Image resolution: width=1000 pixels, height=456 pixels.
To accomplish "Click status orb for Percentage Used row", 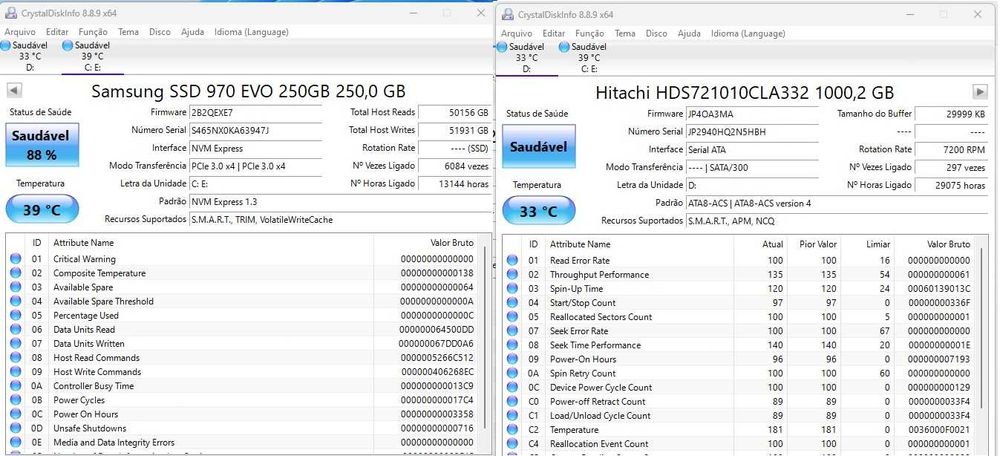I will 15,315.
